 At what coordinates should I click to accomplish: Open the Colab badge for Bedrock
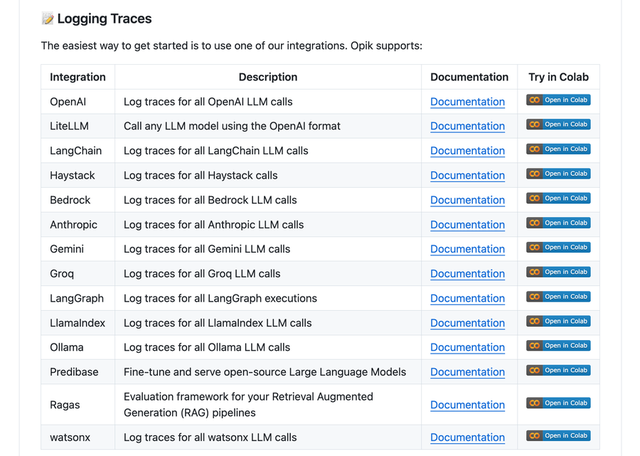(x=558, y=198)
